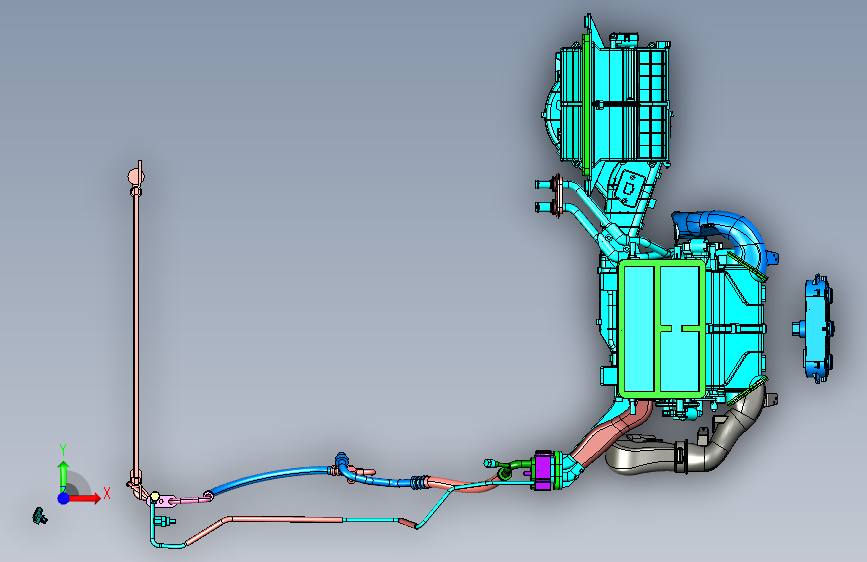Select the small dark part near the triad

click(40, 516)
